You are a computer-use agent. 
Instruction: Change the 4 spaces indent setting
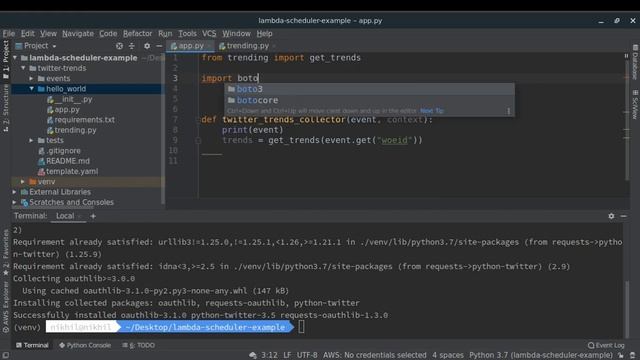[x=448, y=355]
